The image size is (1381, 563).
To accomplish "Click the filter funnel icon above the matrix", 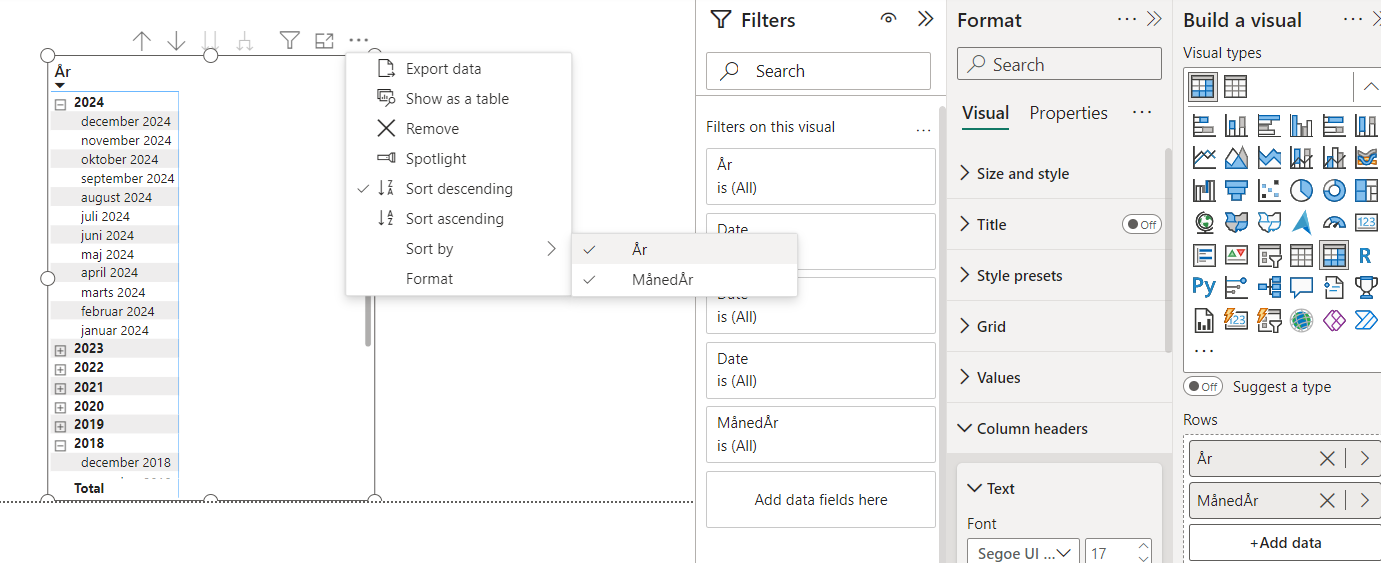I will (289, 40).
